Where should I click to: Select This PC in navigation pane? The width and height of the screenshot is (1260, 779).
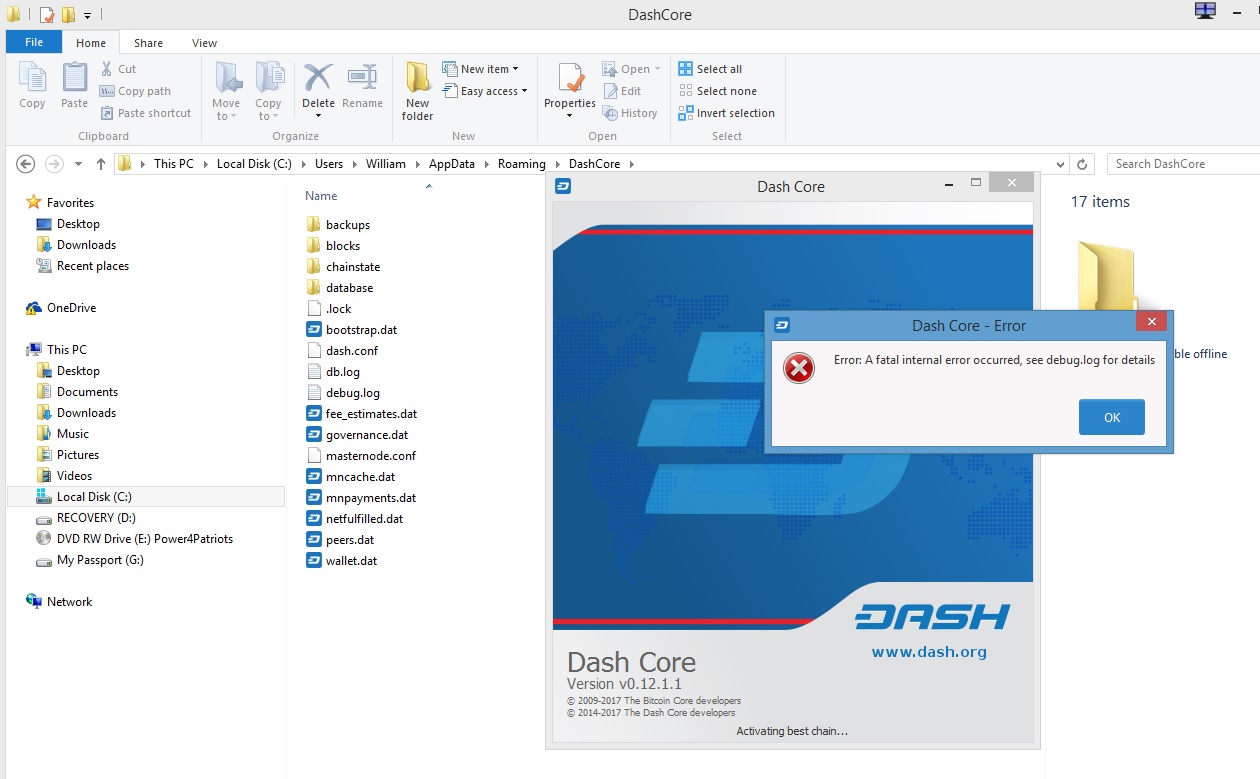67,350
